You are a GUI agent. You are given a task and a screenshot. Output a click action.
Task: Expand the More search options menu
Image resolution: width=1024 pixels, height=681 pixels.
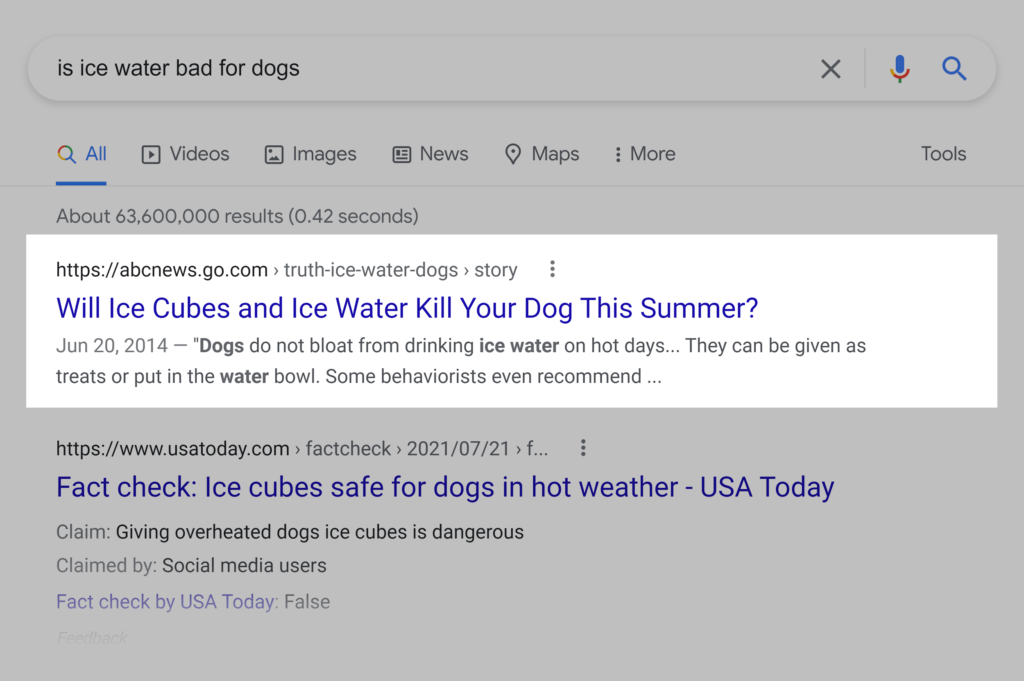click(643, 154)
